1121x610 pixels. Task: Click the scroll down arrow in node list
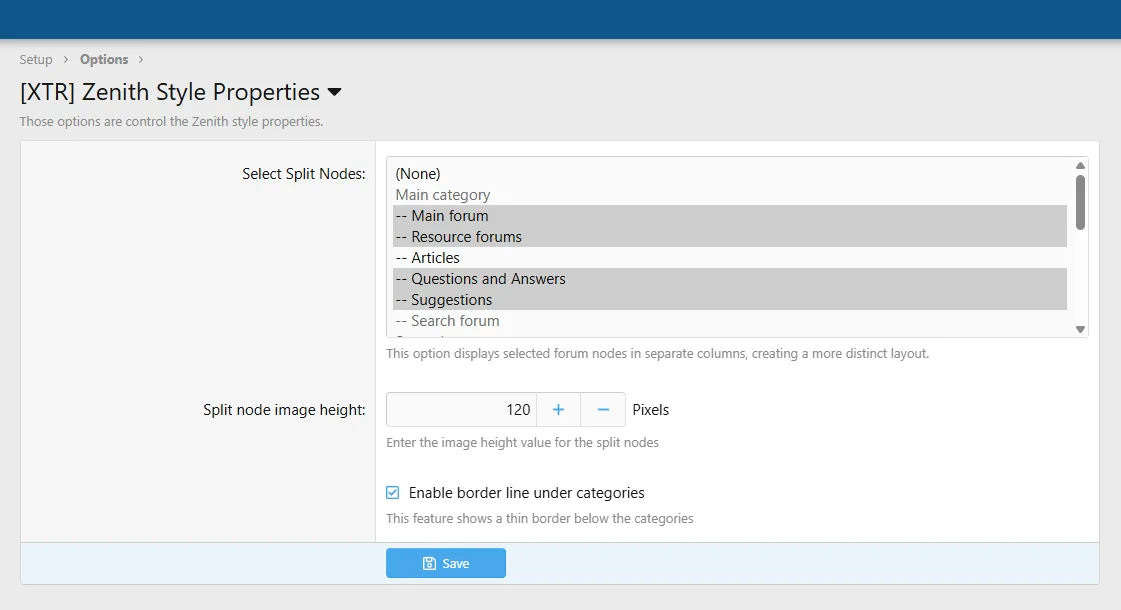pyautogui.click(x=1080, y=329)
